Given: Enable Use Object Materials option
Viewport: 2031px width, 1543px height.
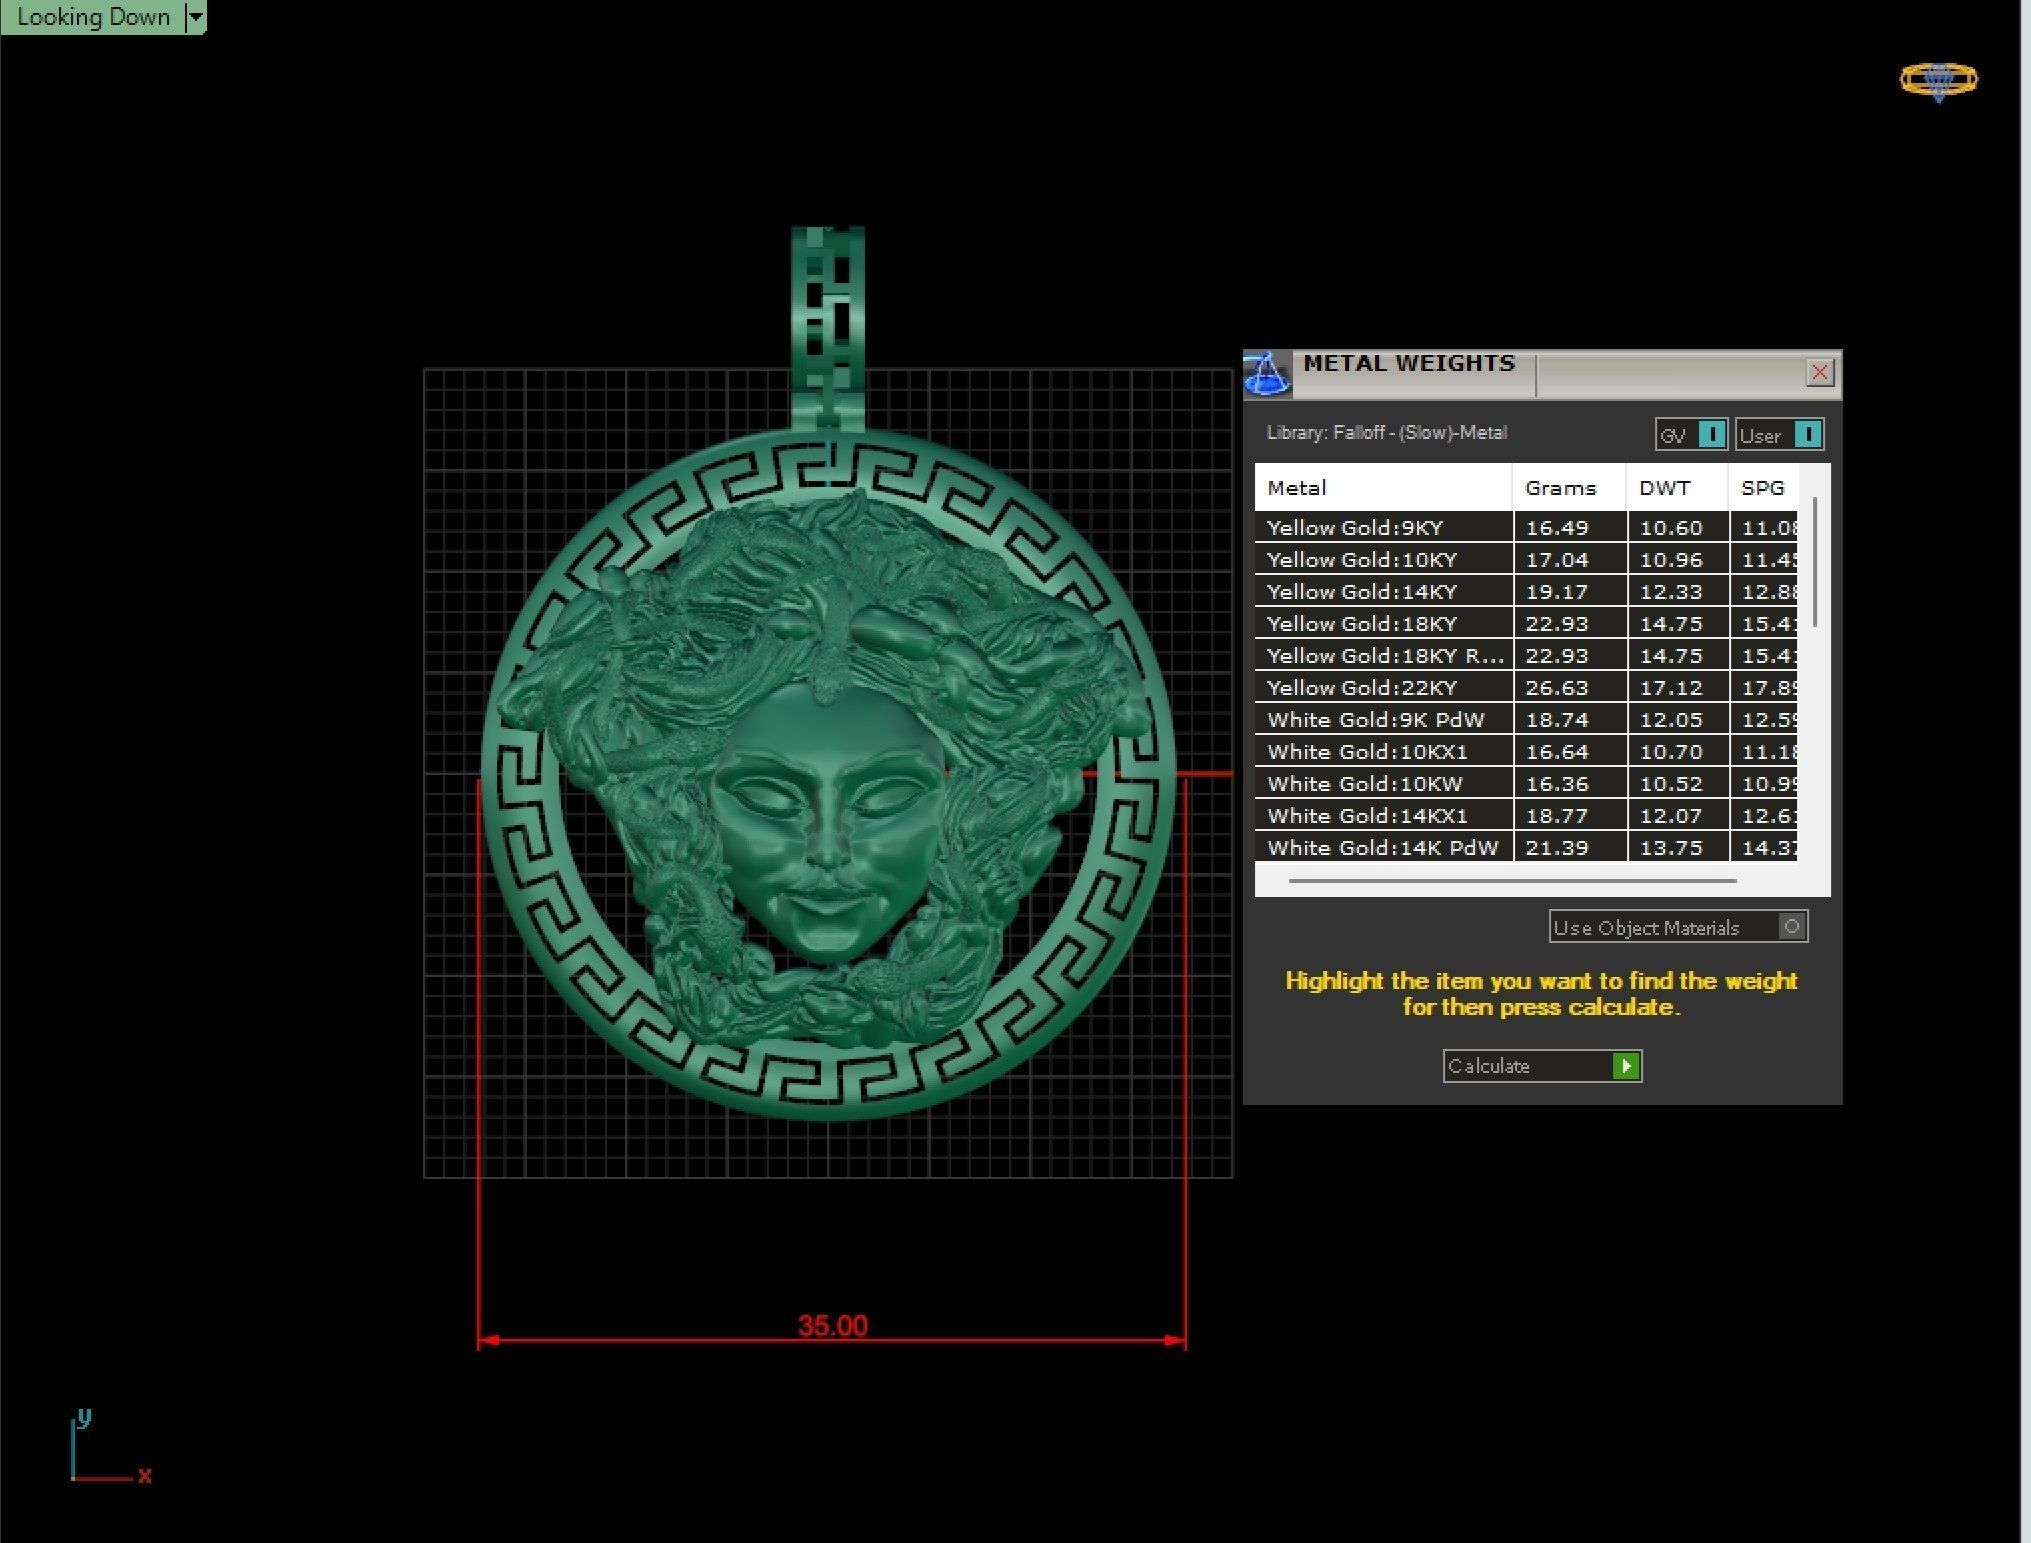Looking at the screenshot, I should click(1791, 927).
